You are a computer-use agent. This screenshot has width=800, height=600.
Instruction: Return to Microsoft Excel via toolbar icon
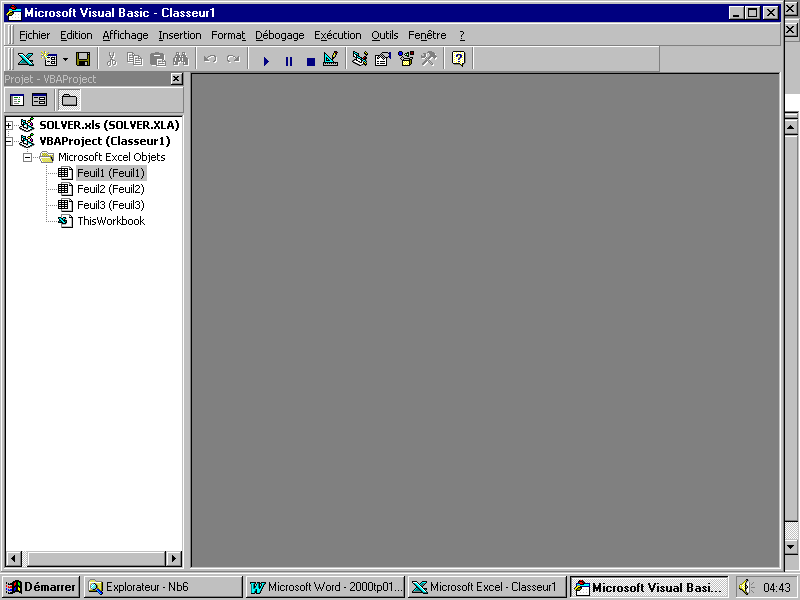(26, 59)
